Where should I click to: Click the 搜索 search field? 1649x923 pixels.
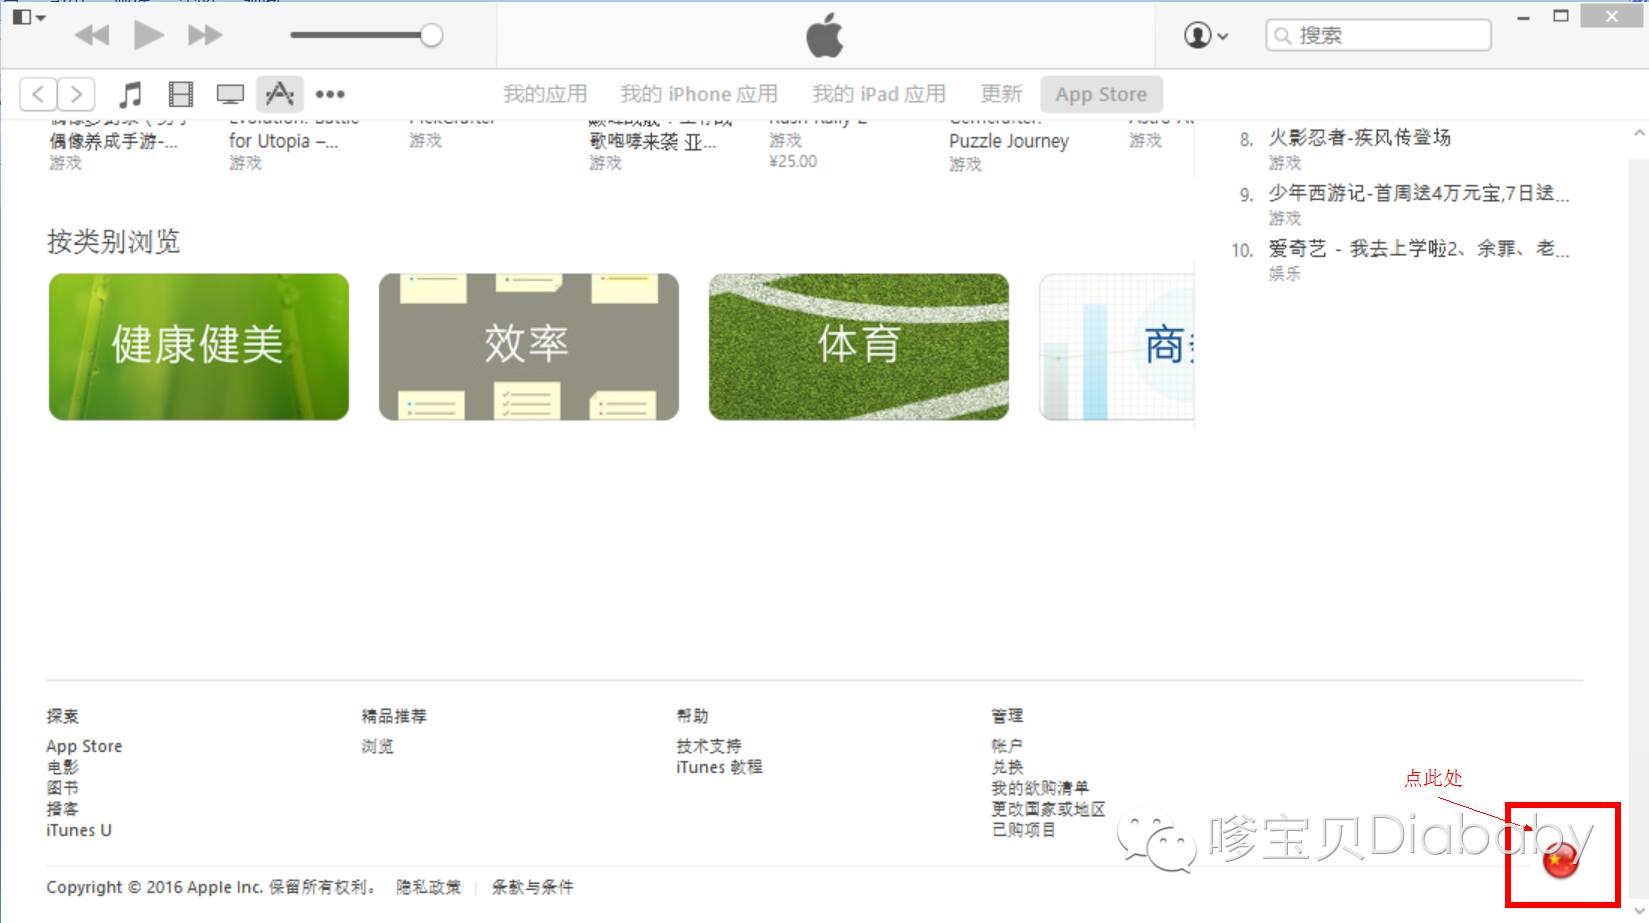tap(1378, 36)
